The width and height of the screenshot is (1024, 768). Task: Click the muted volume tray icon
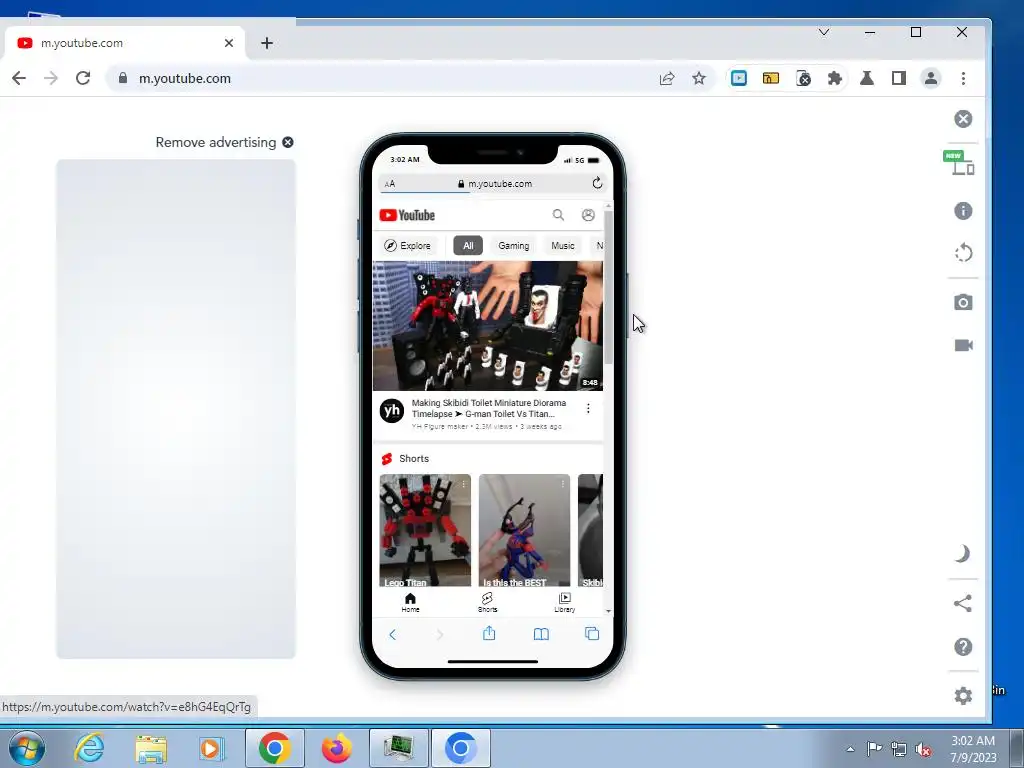coord(922,749)
